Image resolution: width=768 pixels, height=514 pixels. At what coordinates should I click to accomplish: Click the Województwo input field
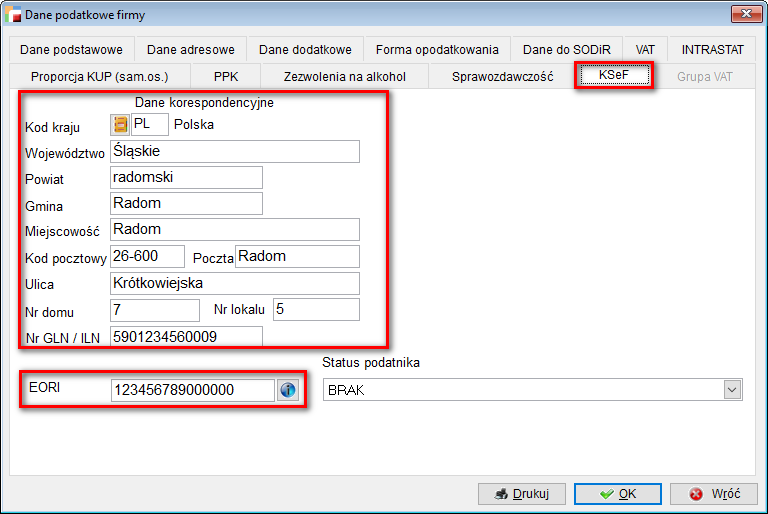(x=234, y=151)
